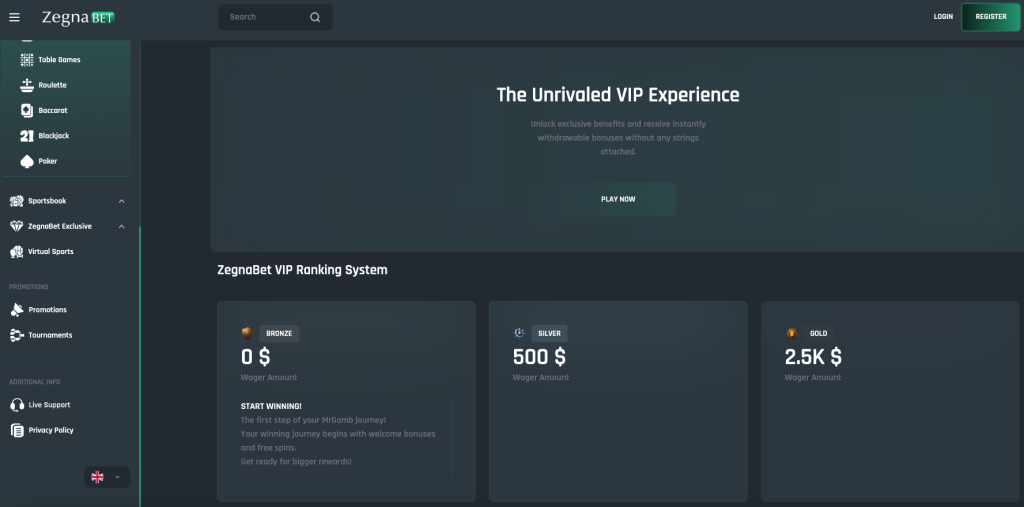Click the BRONZE tier label

[x=279, y=333]
